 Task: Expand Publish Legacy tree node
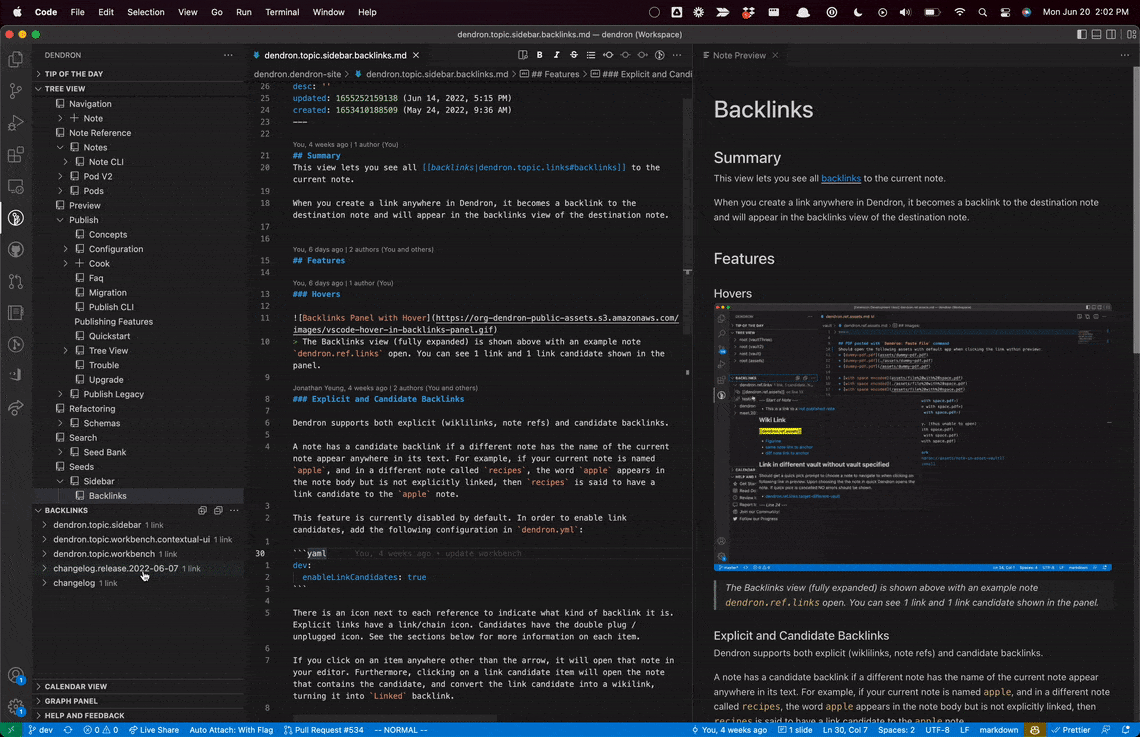60,394
